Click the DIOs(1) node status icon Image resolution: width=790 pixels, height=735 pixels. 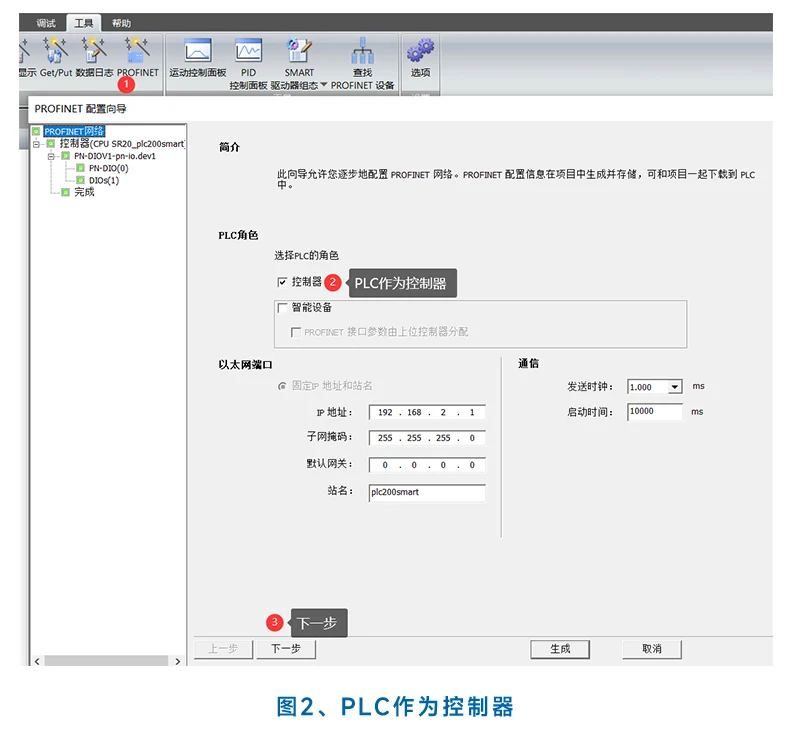tap(80, 180)
